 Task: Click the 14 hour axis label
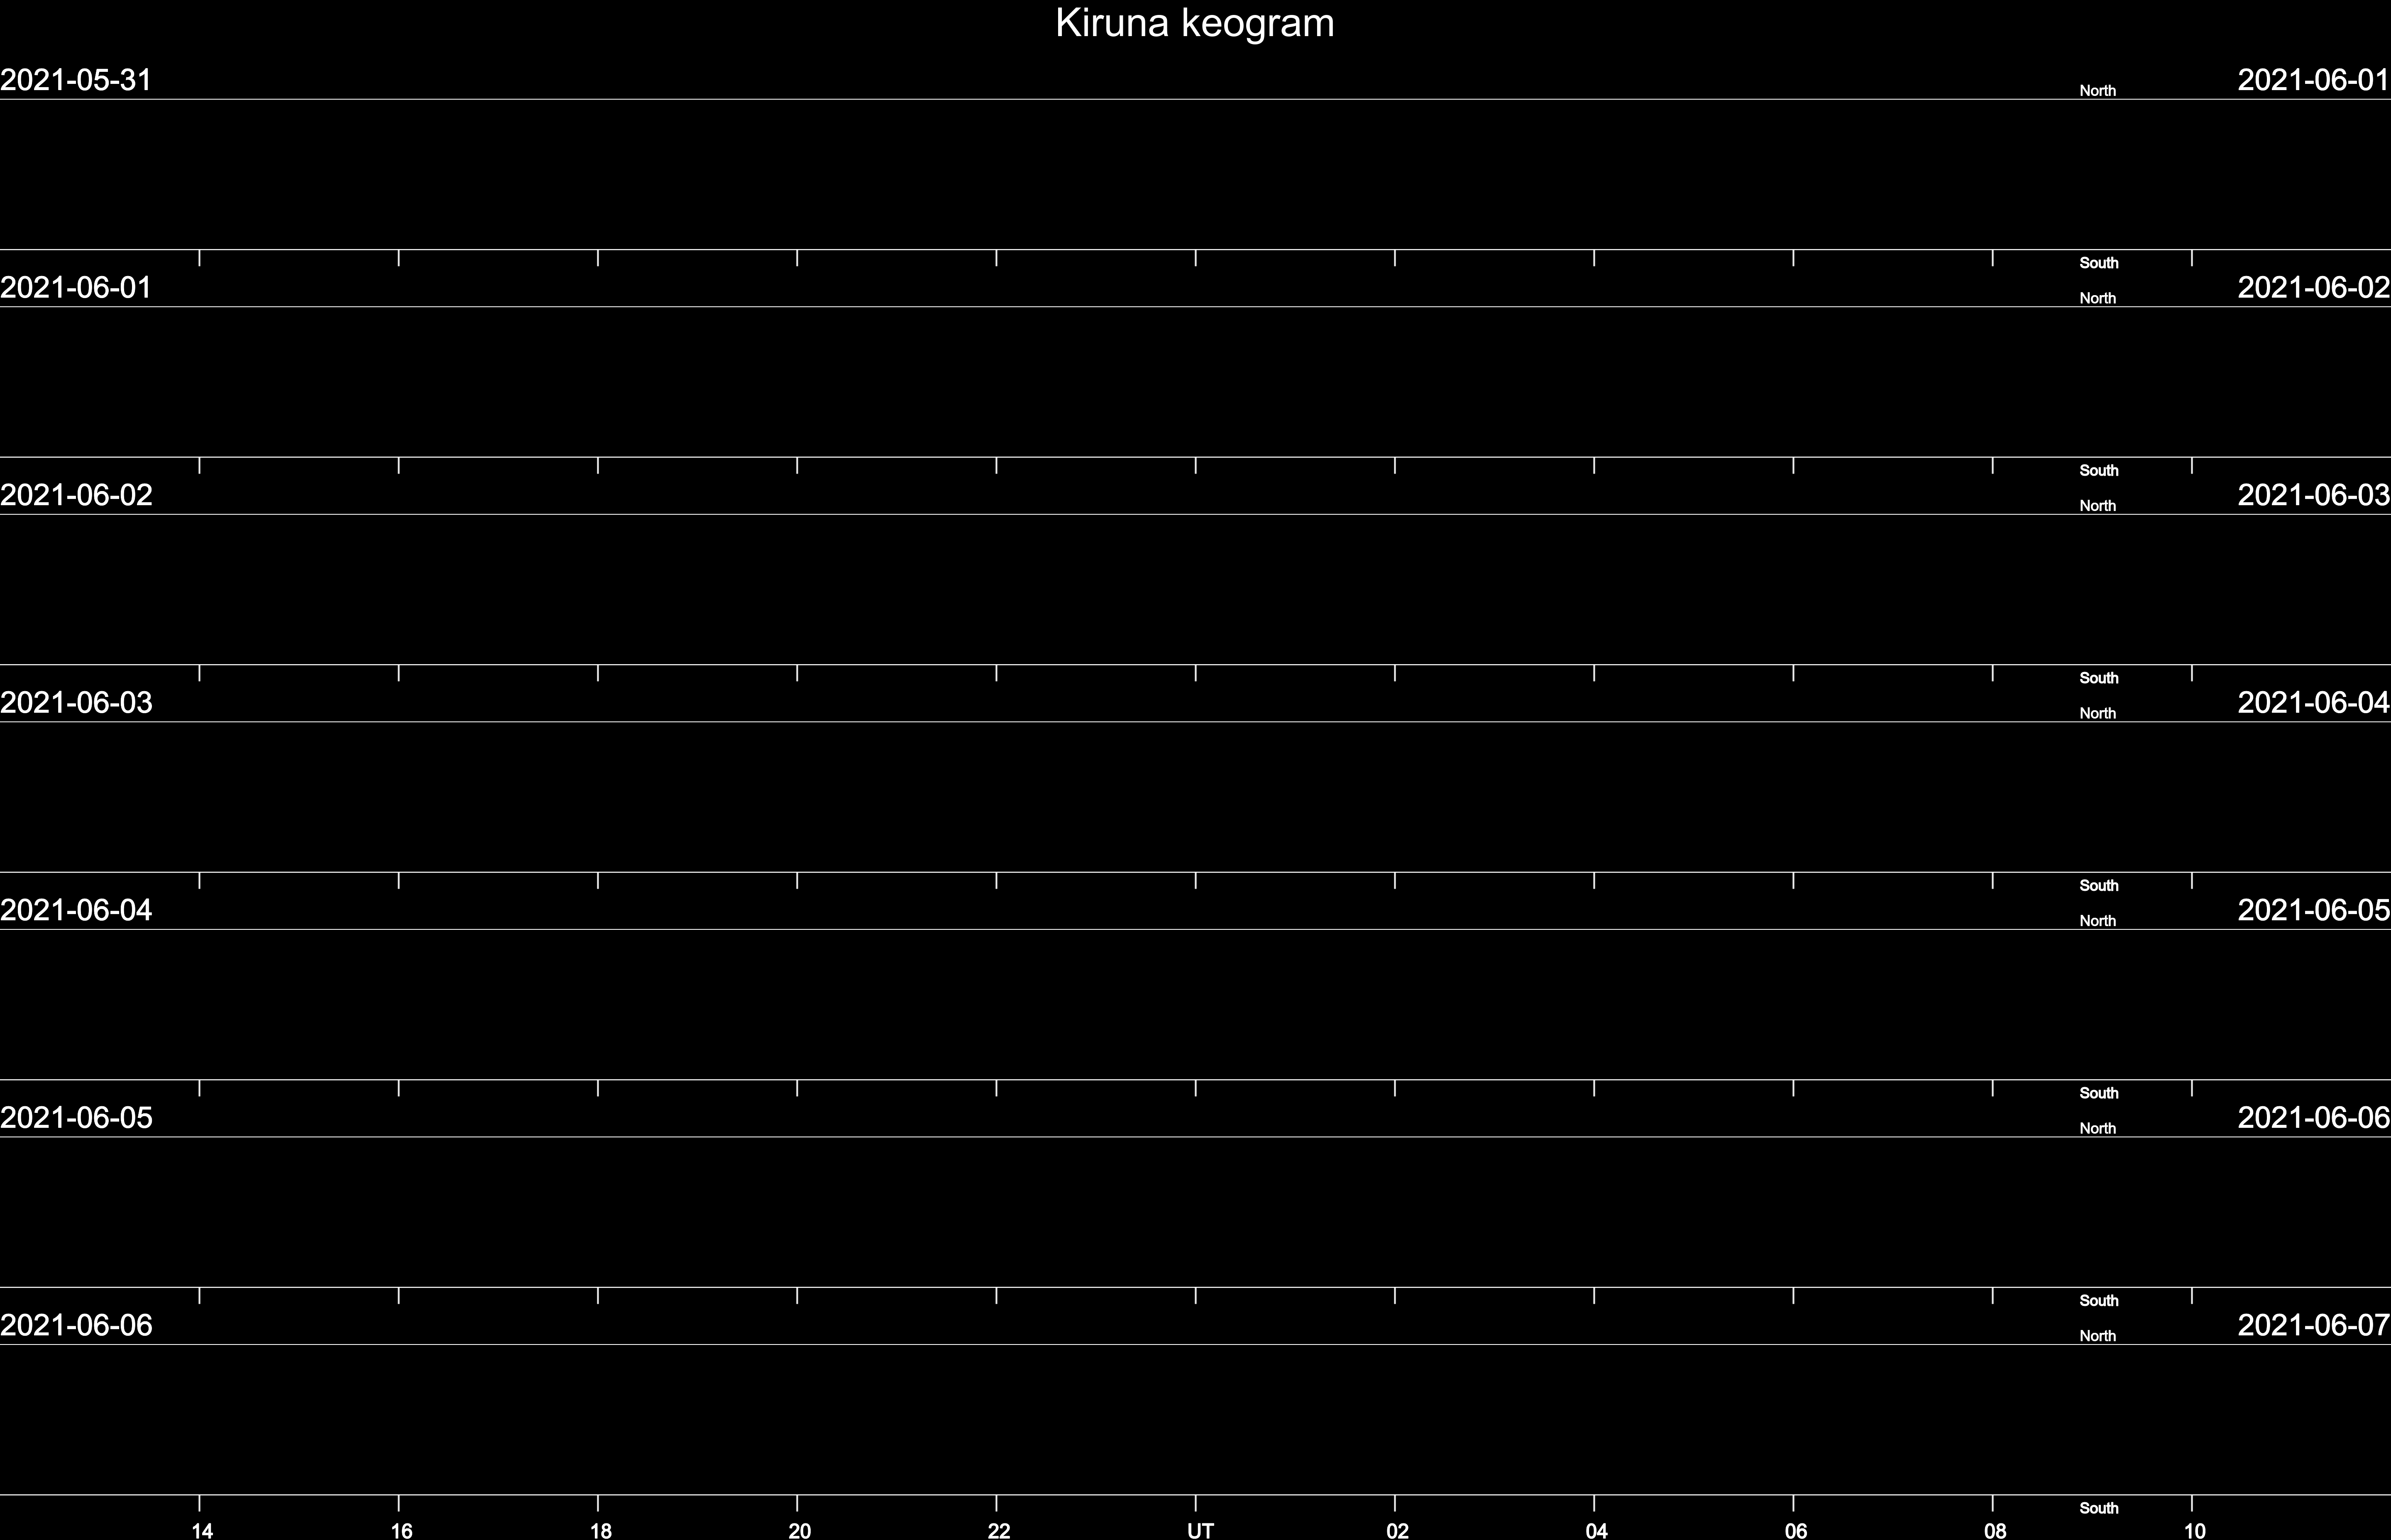tap(202, 1530)
